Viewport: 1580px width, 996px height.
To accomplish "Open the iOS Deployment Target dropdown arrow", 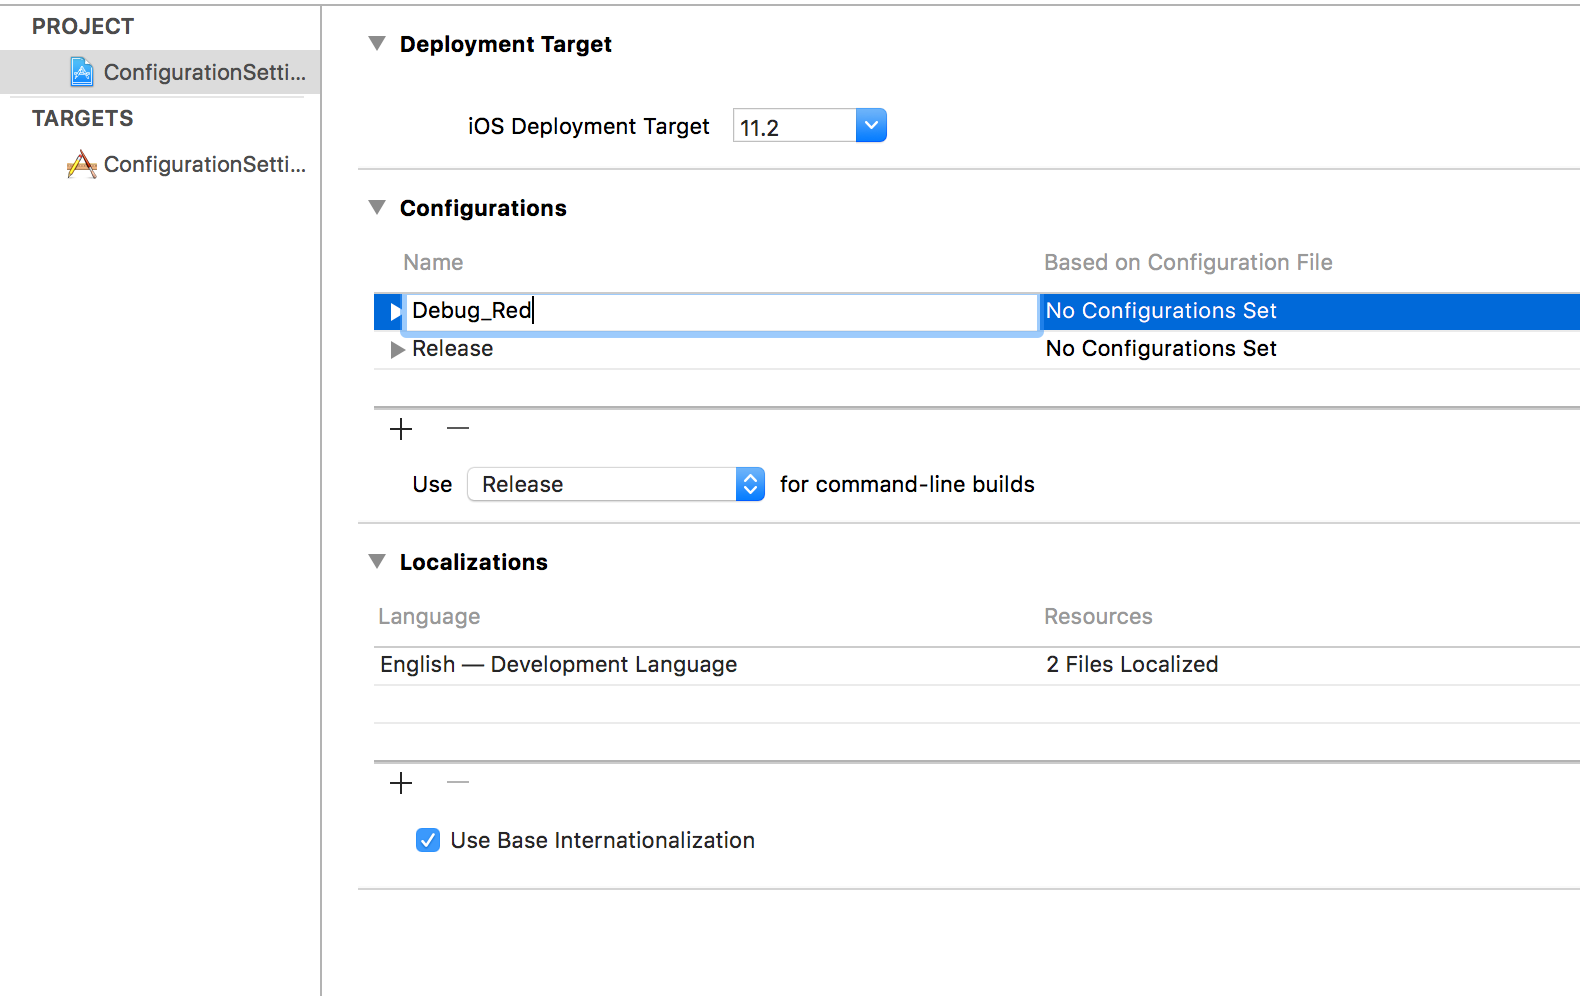I will [871, 126].
